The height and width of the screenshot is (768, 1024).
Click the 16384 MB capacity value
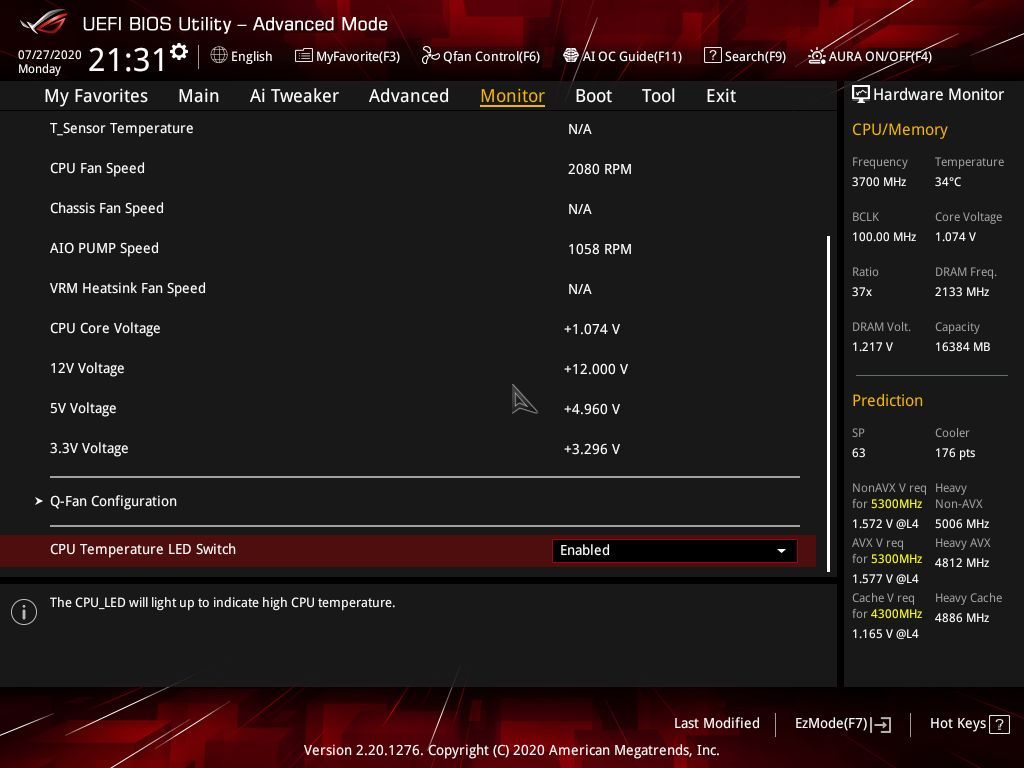[x=962, y=347]
